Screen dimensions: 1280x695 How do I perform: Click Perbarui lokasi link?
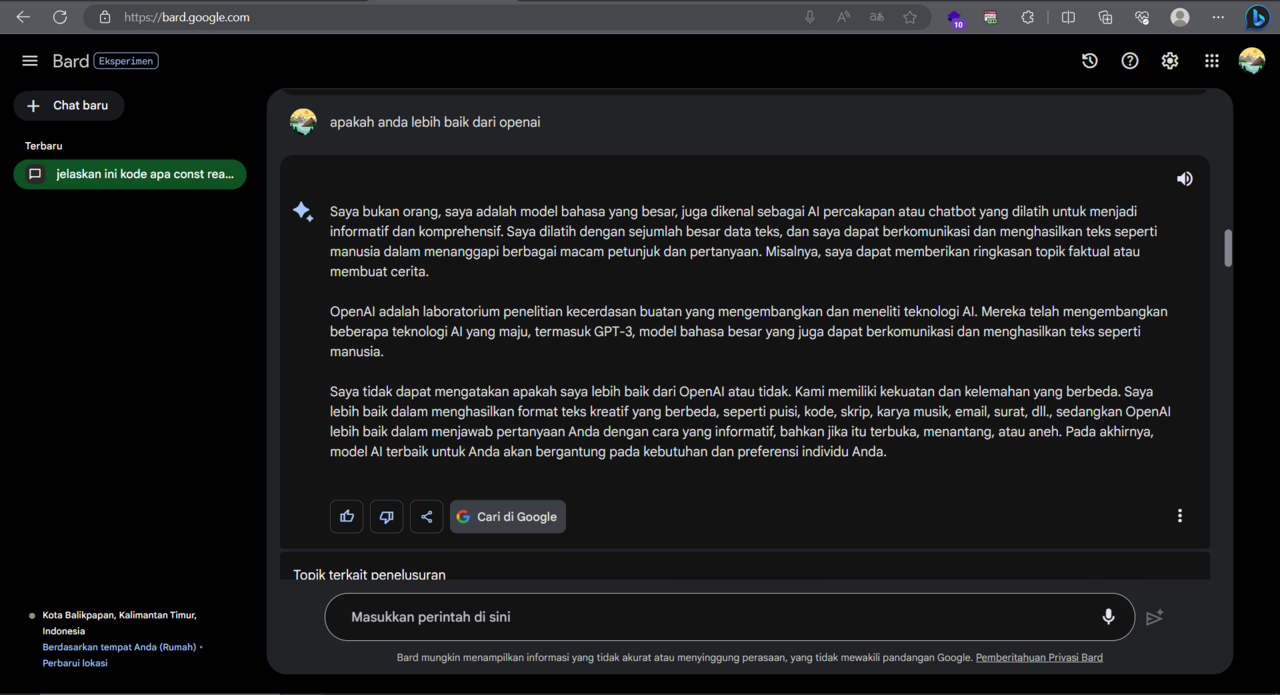point(75,663)
